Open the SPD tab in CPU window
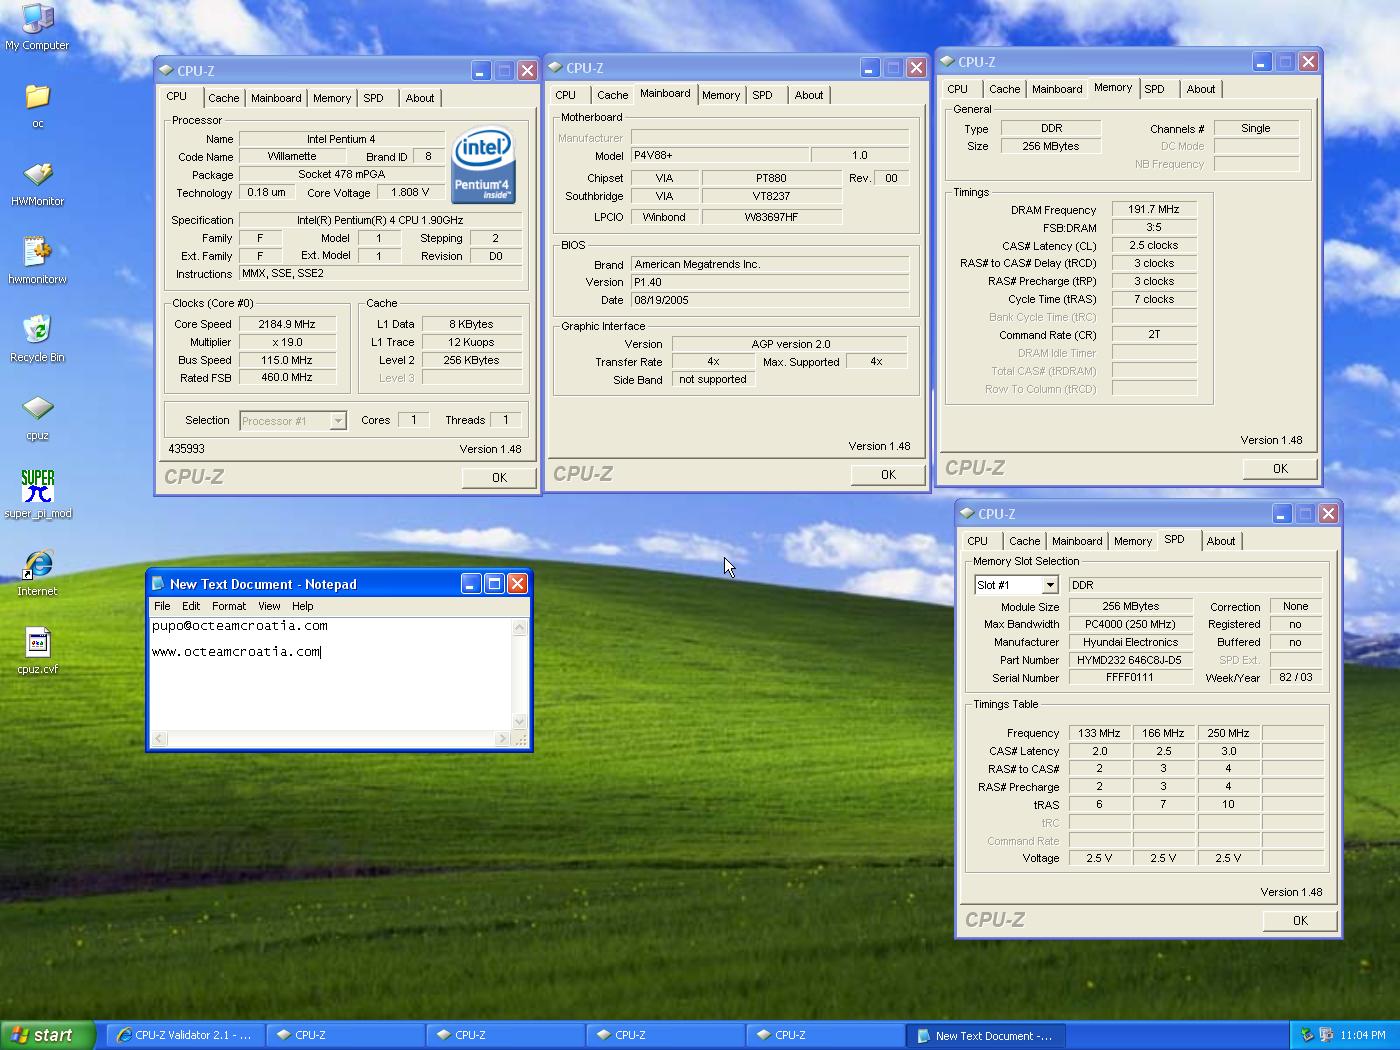 click(x=373, y=98)
